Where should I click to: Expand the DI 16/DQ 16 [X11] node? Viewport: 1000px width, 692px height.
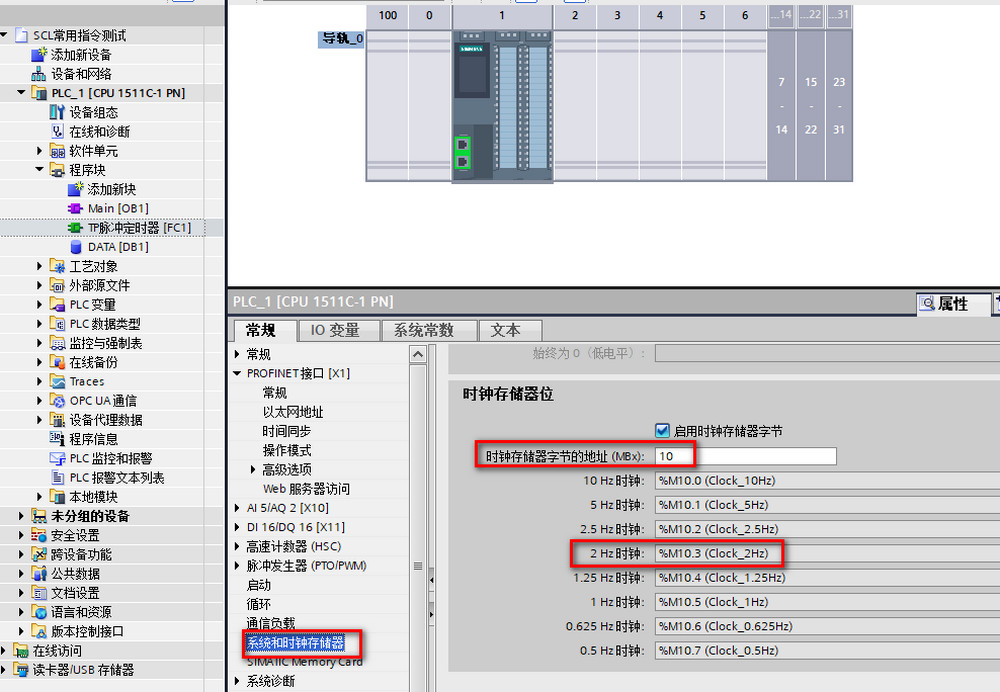[x=237, y=527]
